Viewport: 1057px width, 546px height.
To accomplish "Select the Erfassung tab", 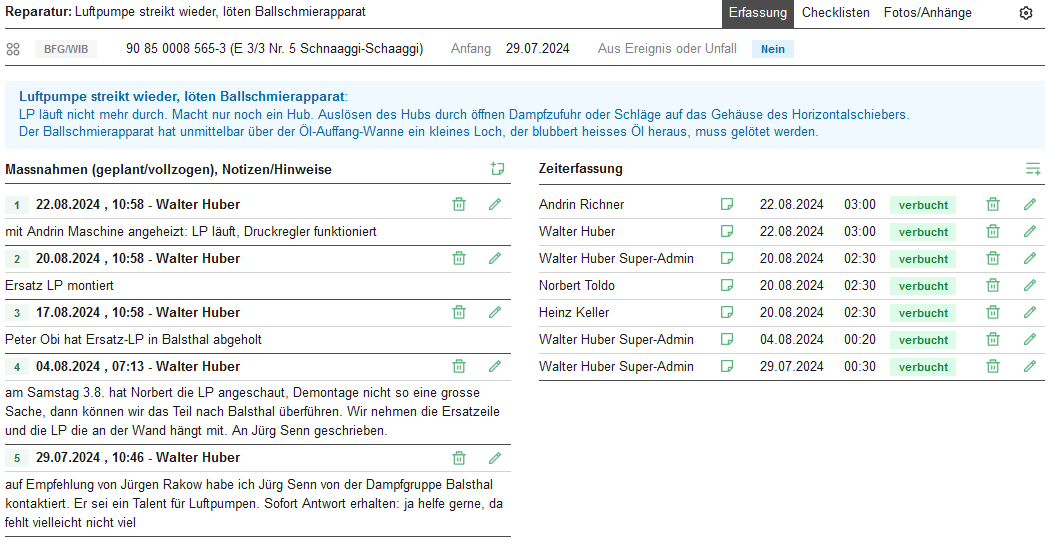I will [757, 13].
